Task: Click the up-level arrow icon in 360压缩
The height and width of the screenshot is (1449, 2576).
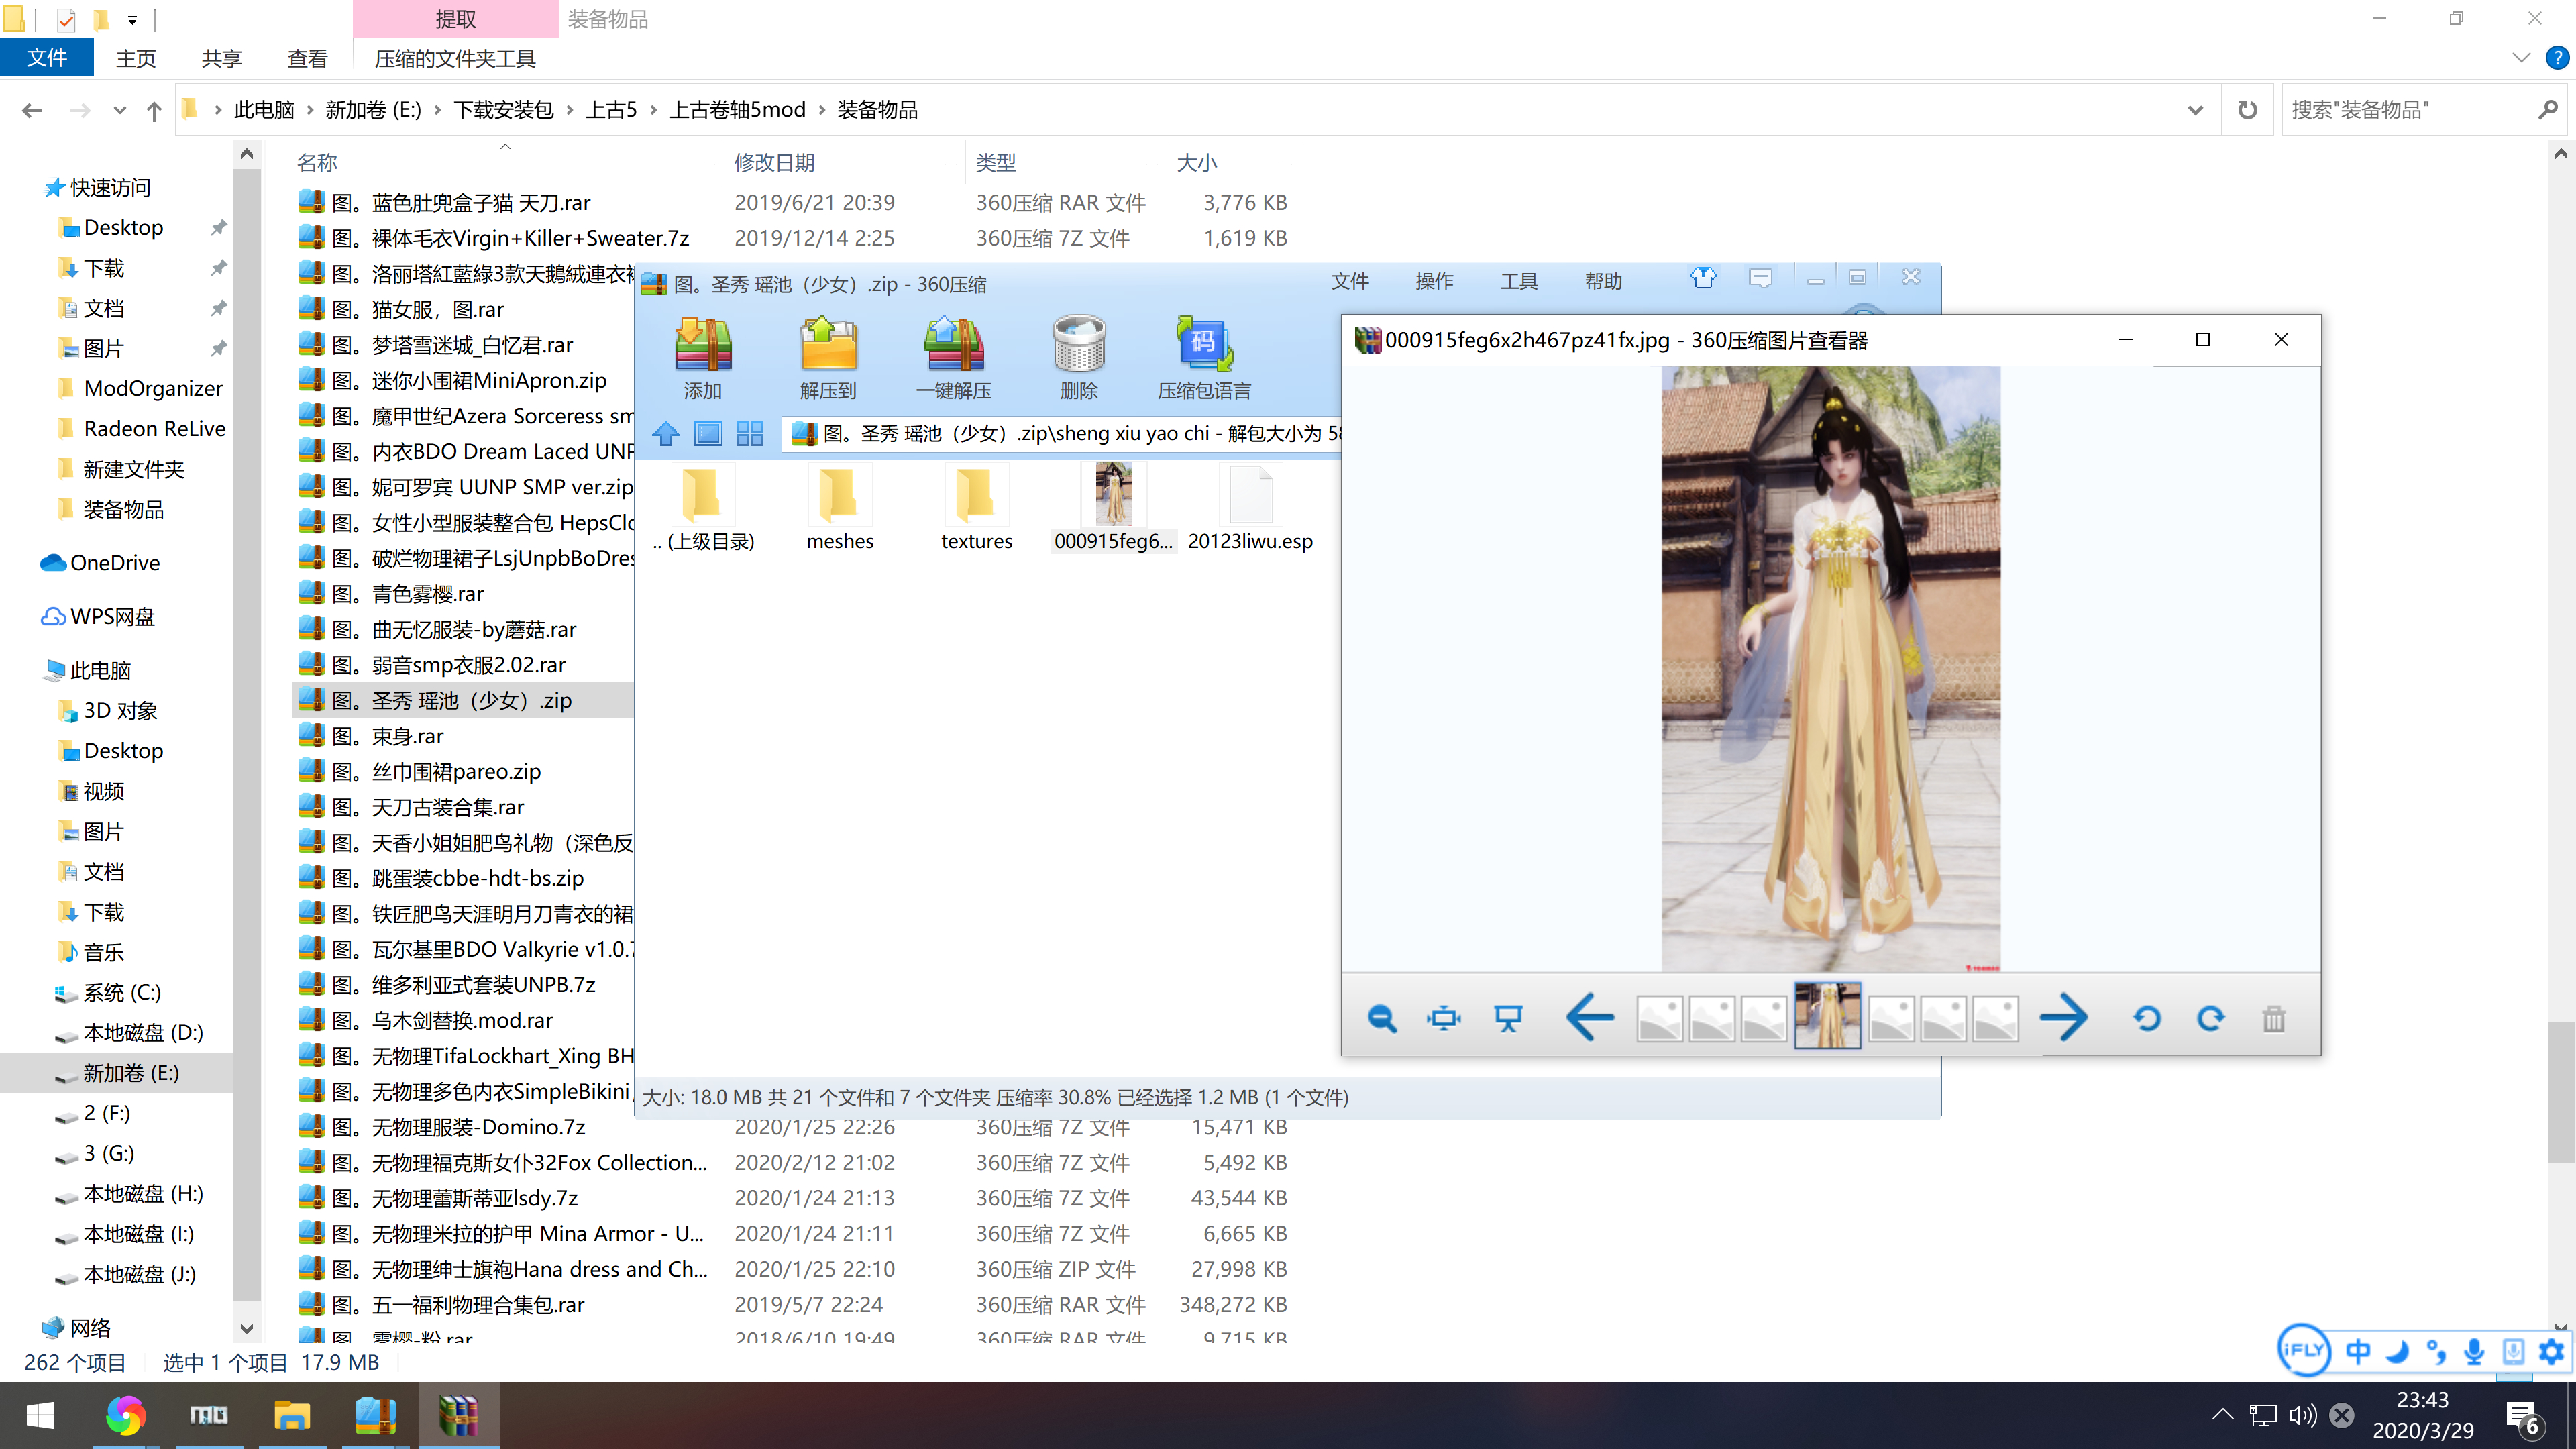Action: (666, 433)
